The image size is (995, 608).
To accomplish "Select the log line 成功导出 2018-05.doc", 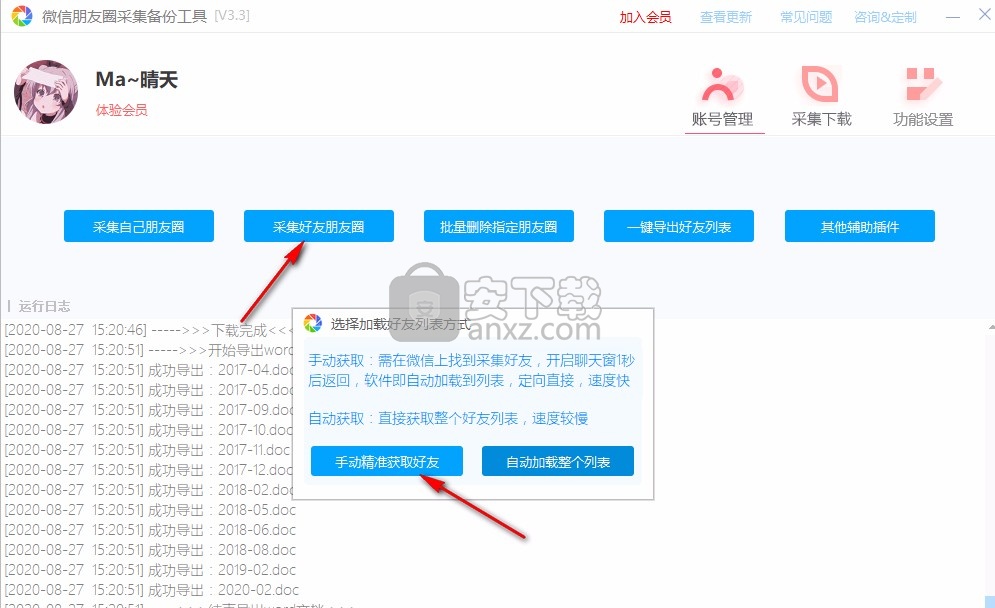I will click(x=150, y=510).
